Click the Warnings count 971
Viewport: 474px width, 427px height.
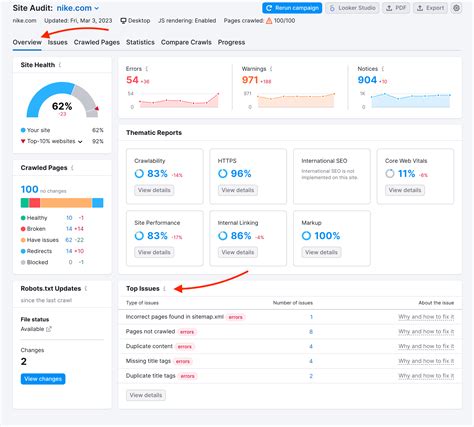250,80
